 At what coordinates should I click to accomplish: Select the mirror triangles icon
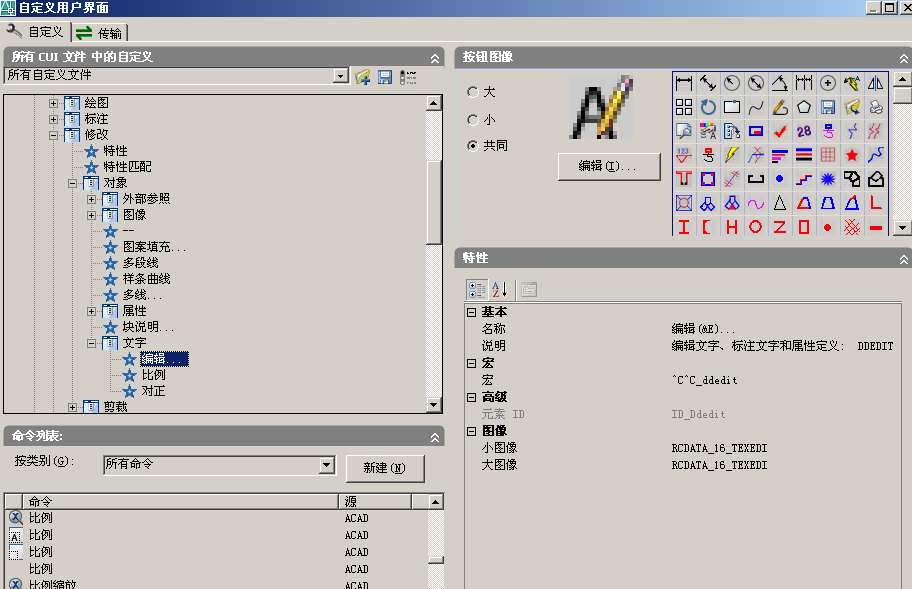875,83
